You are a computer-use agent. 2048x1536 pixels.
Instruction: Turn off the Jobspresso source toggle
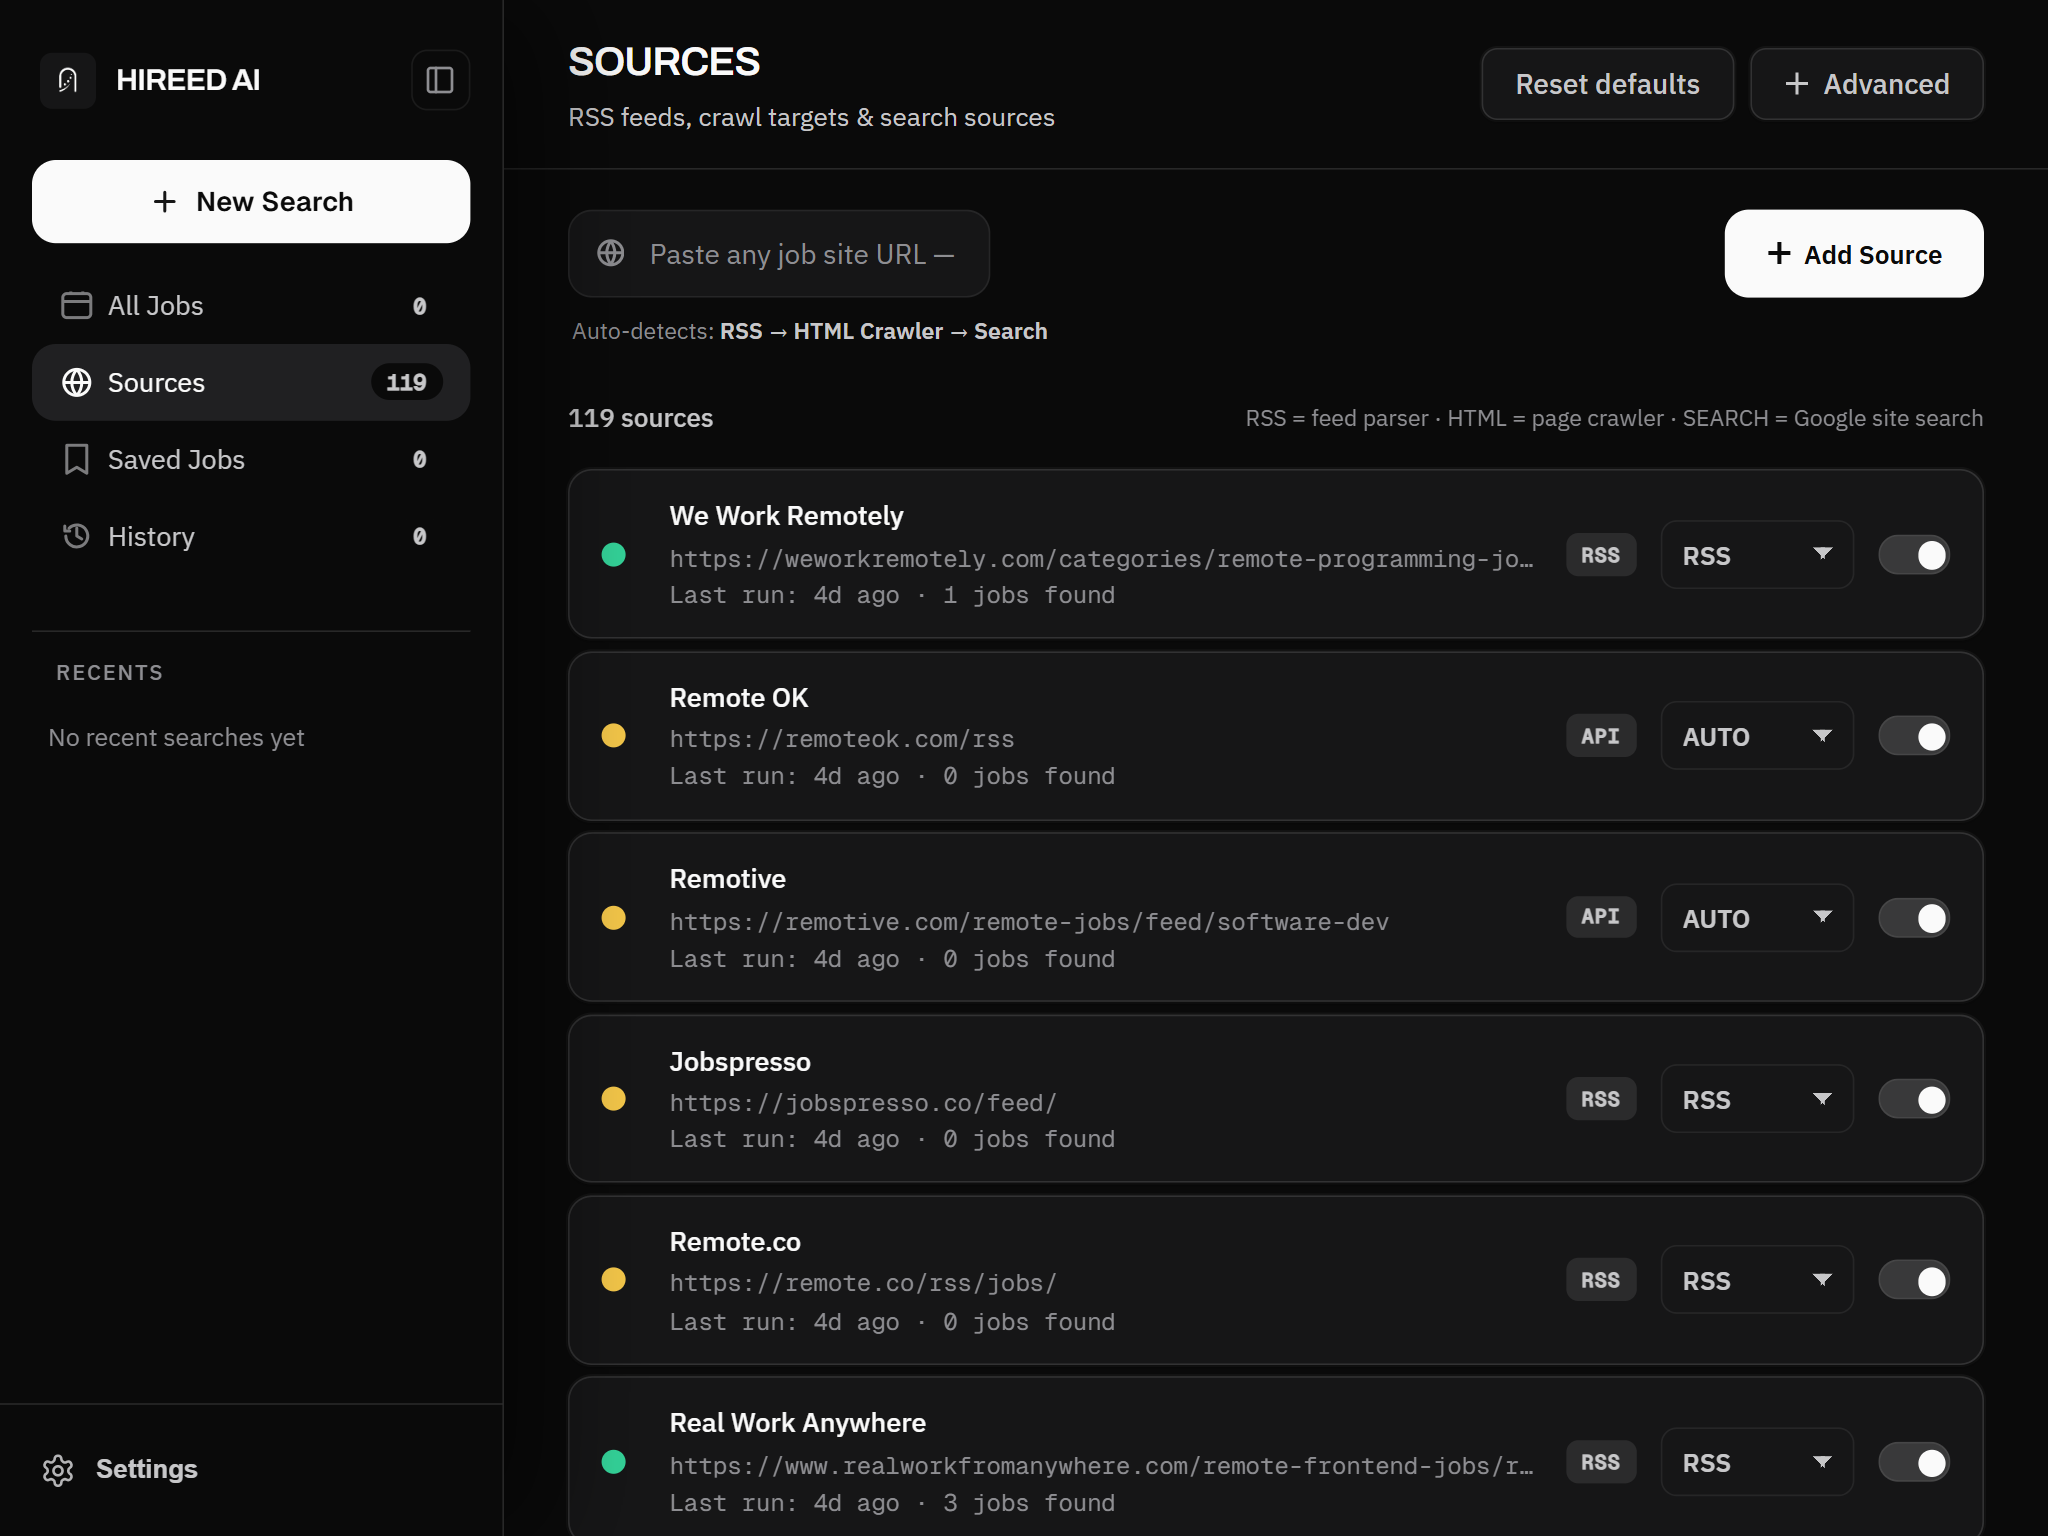pos(1914,1099)
